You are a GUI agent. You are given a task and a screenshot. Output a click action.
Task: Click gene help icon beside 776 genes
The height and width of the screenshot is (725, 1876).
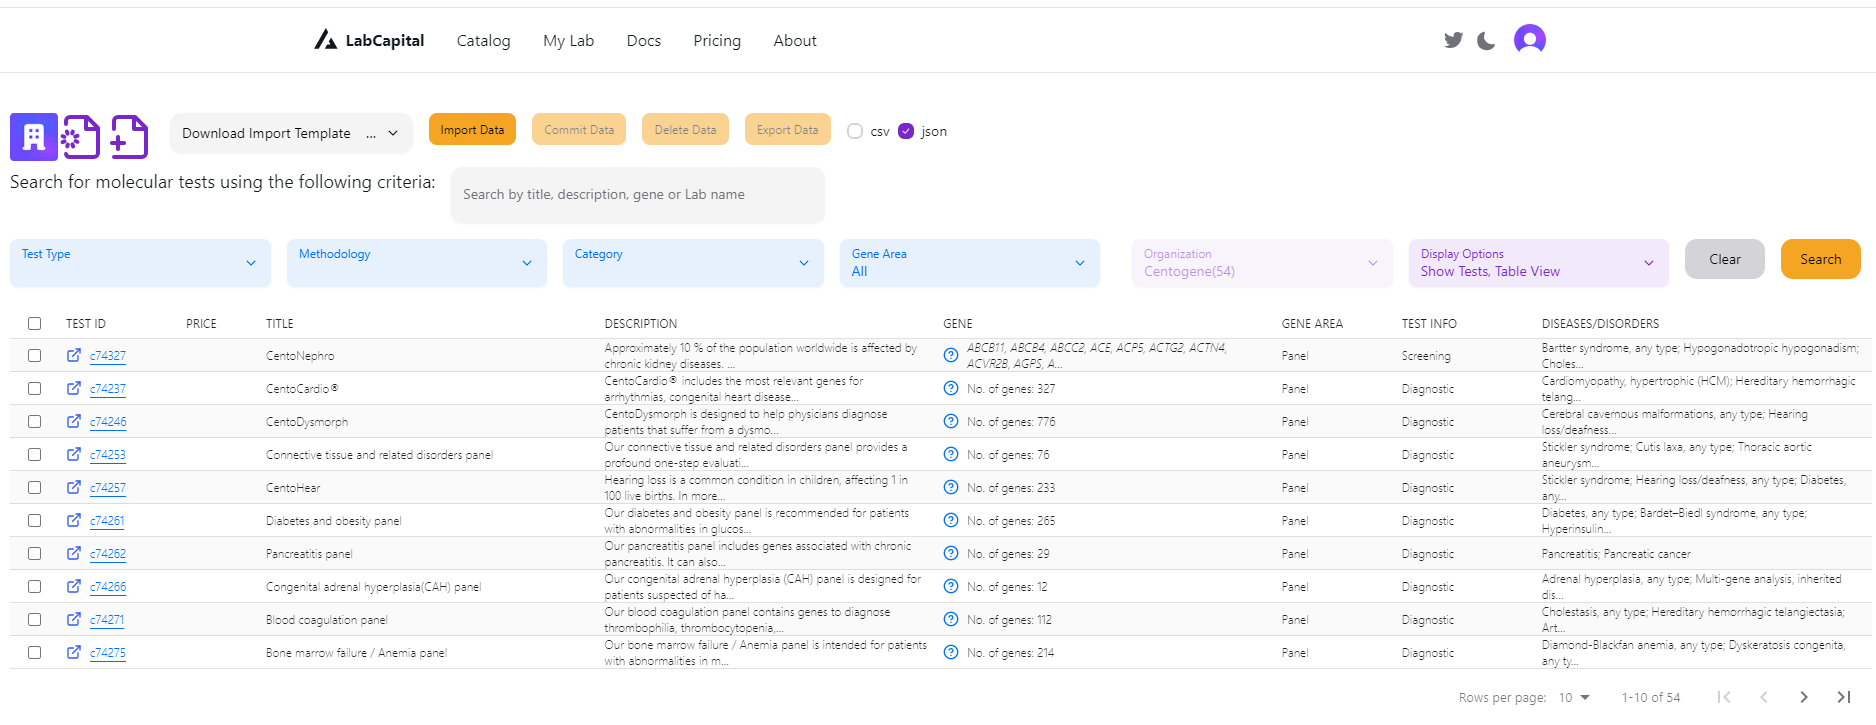(951, 421)
